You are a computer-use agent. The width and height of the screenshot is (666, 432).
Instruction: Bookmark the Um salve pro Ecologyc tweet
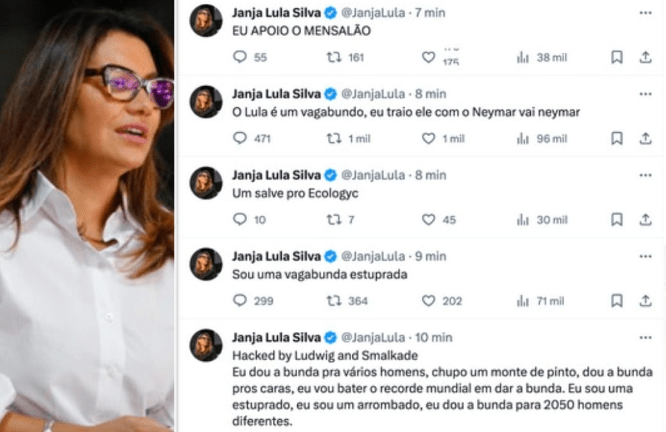[x=617, y=219]
